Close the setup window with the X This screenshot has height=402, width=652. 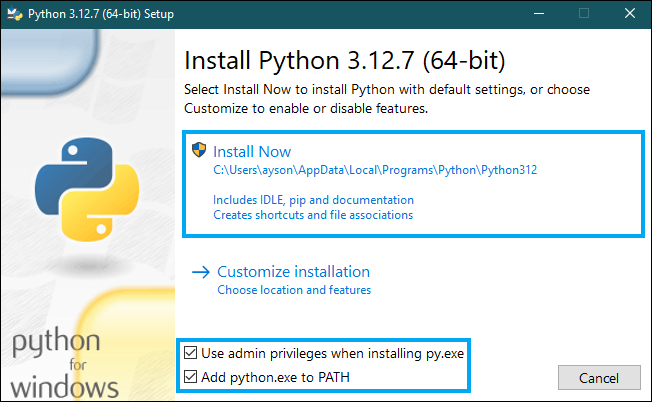tap(629, 13)
